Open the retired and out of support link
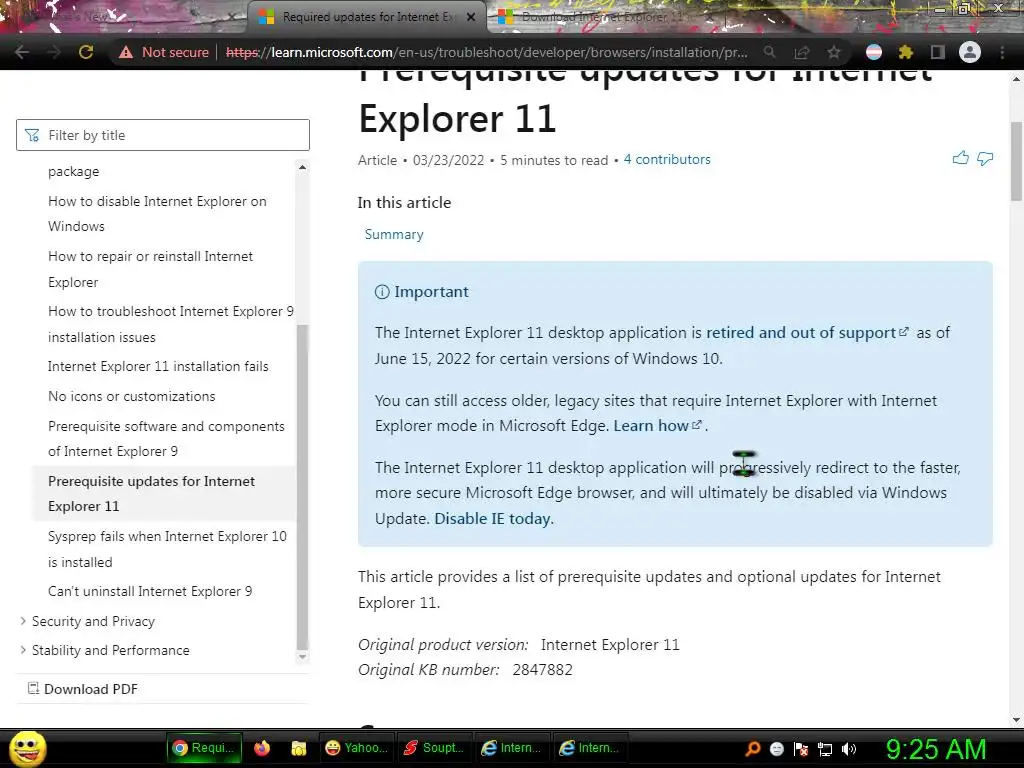The image size is (1024, 768). pyautogui.click(x=807, y=332)
